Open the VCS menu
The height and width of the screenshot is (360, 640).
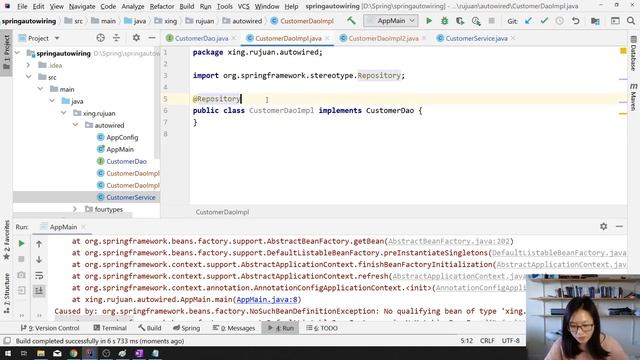(x=243, y=7)
